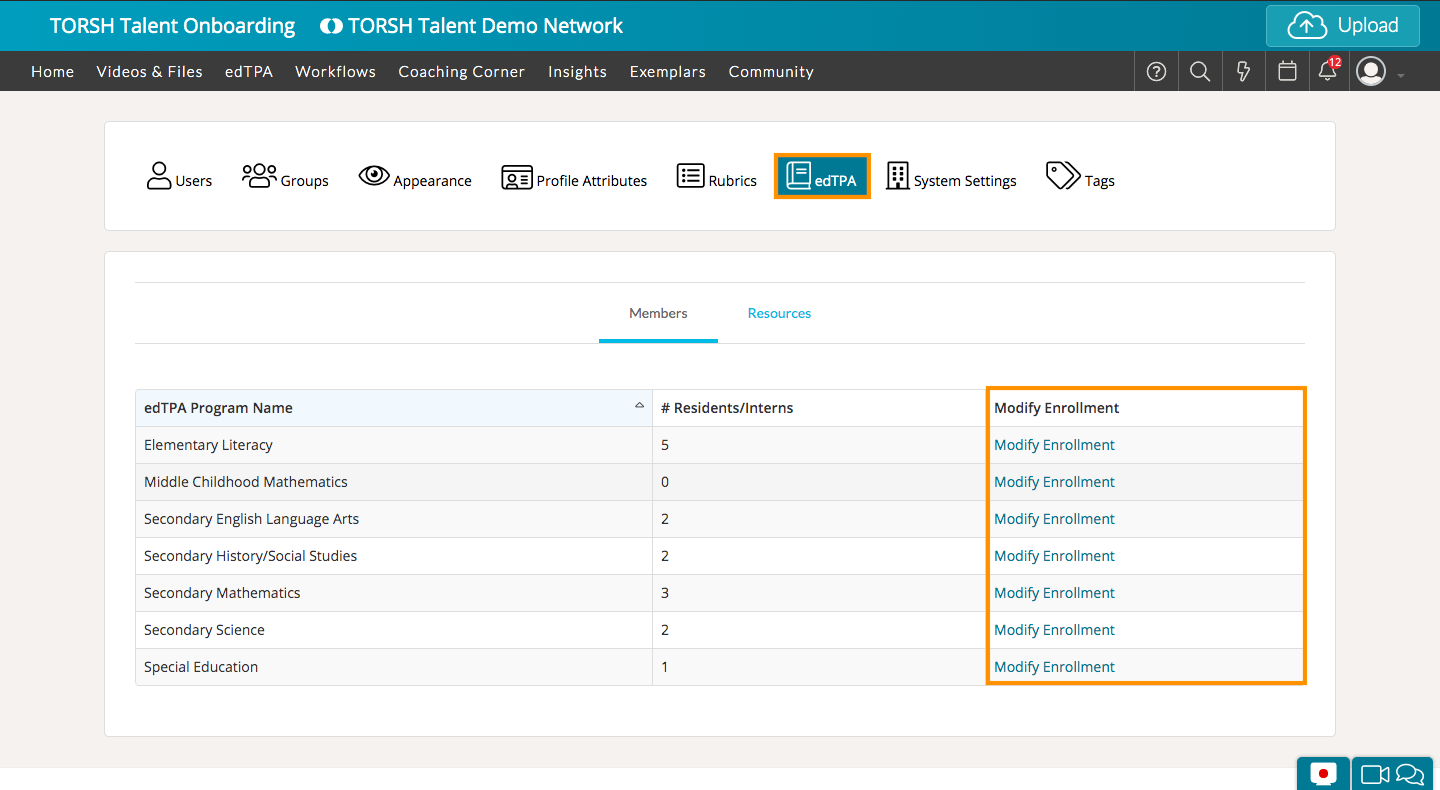Open the calendar icon in top bar

point(1288,71)
